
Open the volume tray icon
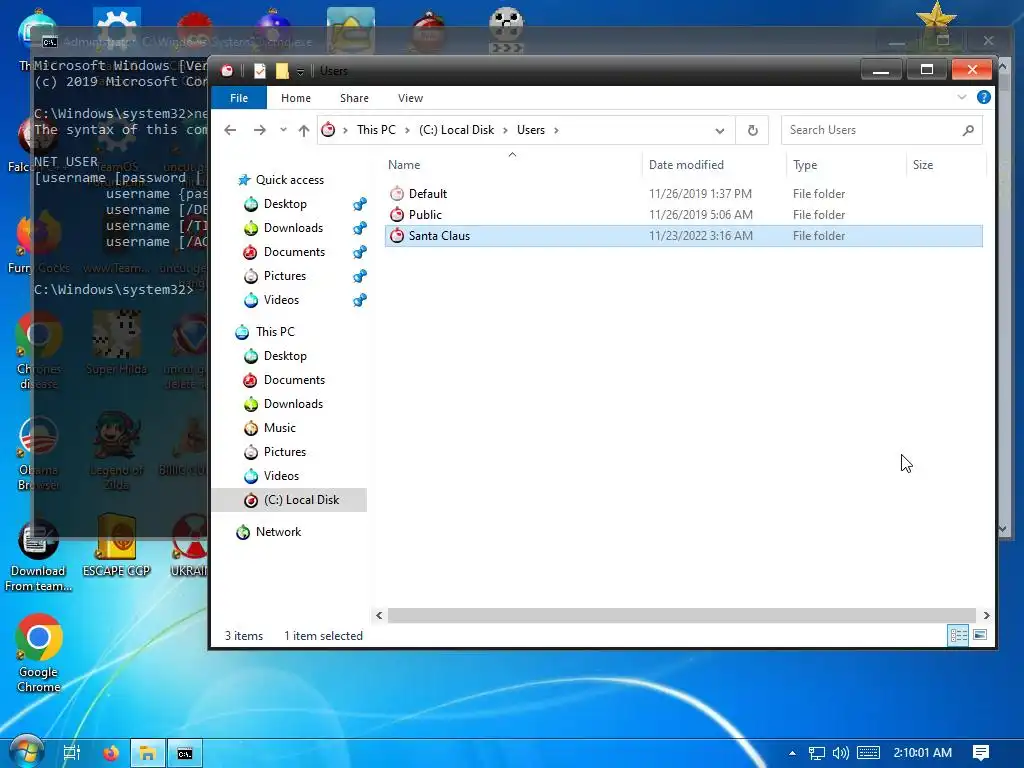tap(840, 753)
